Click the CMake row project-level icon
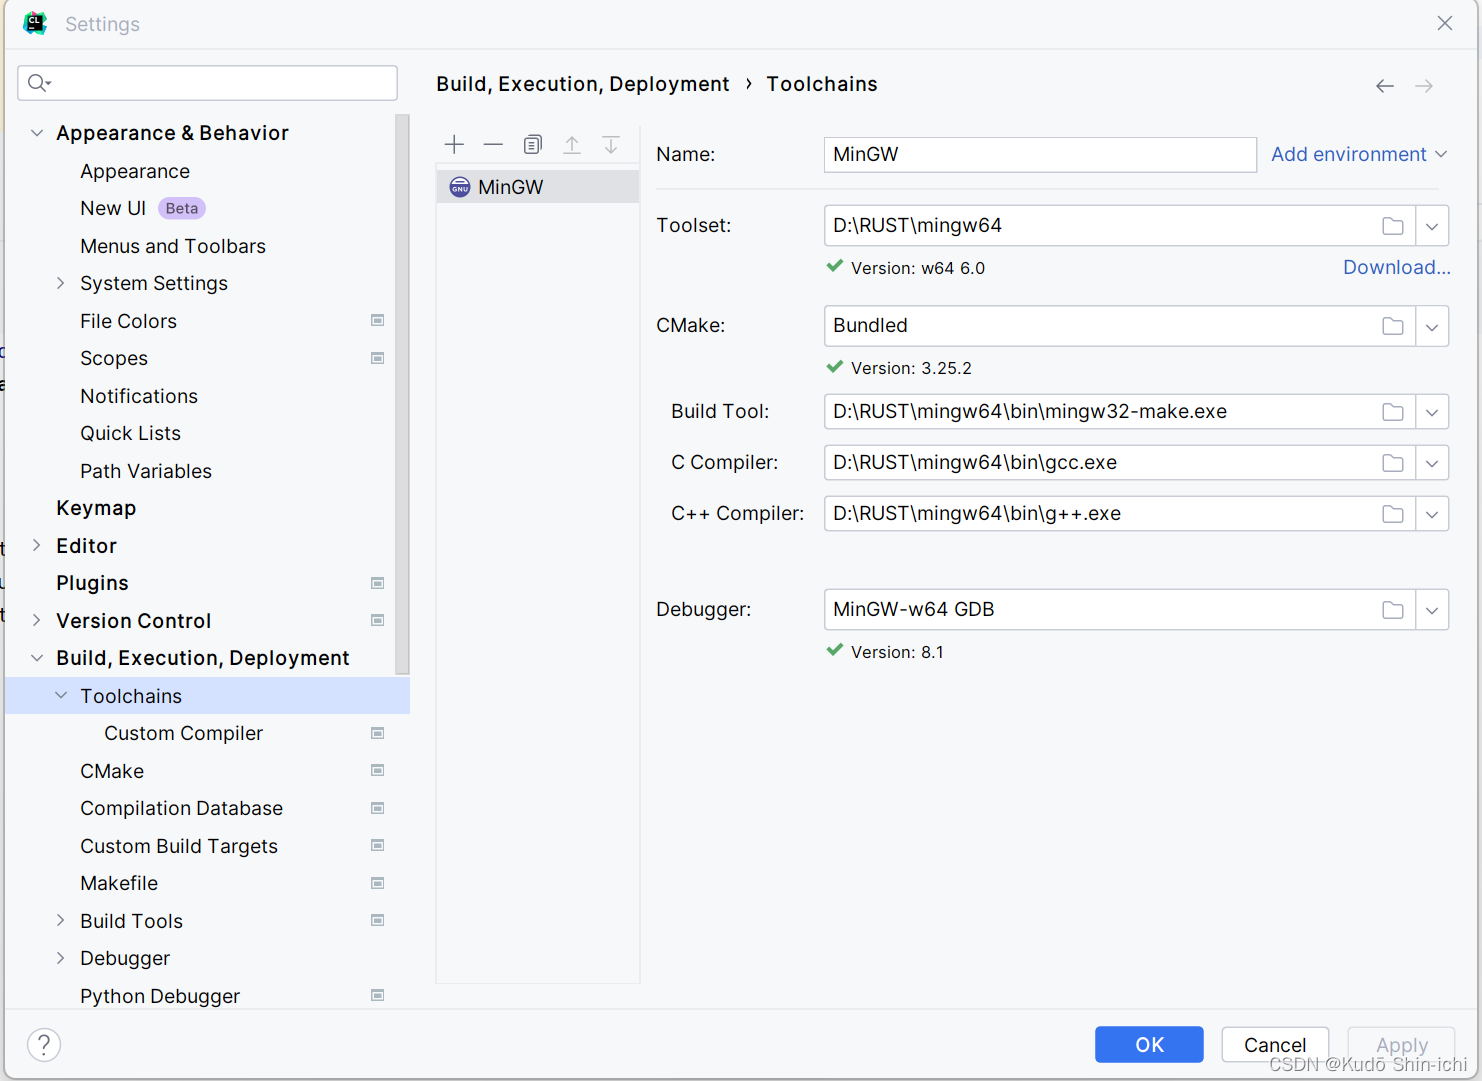This screenshot has height=1081, width=1482. (x=378, y=771)
